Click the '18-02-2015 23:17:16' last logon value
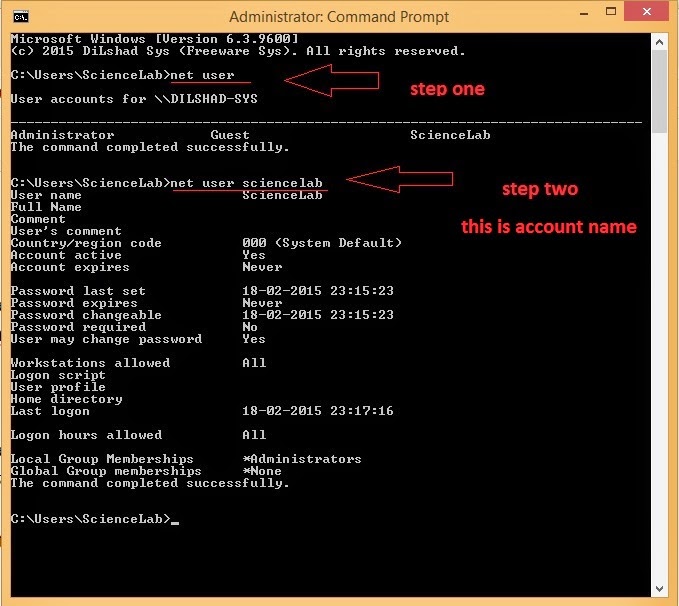 point(318,411)
